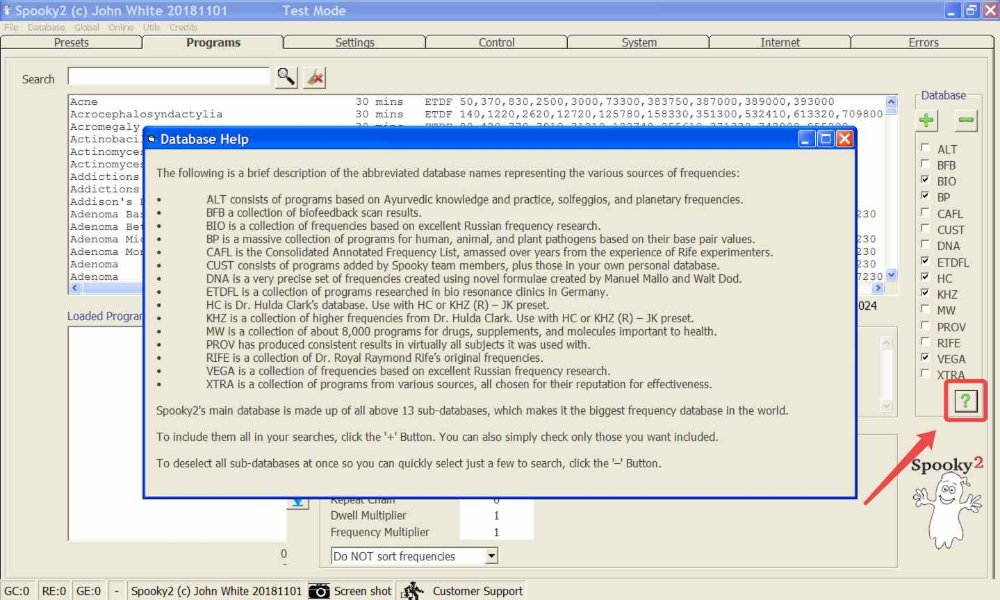The width and height of the screenshot is (1000, 600).
Task: Click the magnifier search icon
Action: coord(286,78)
